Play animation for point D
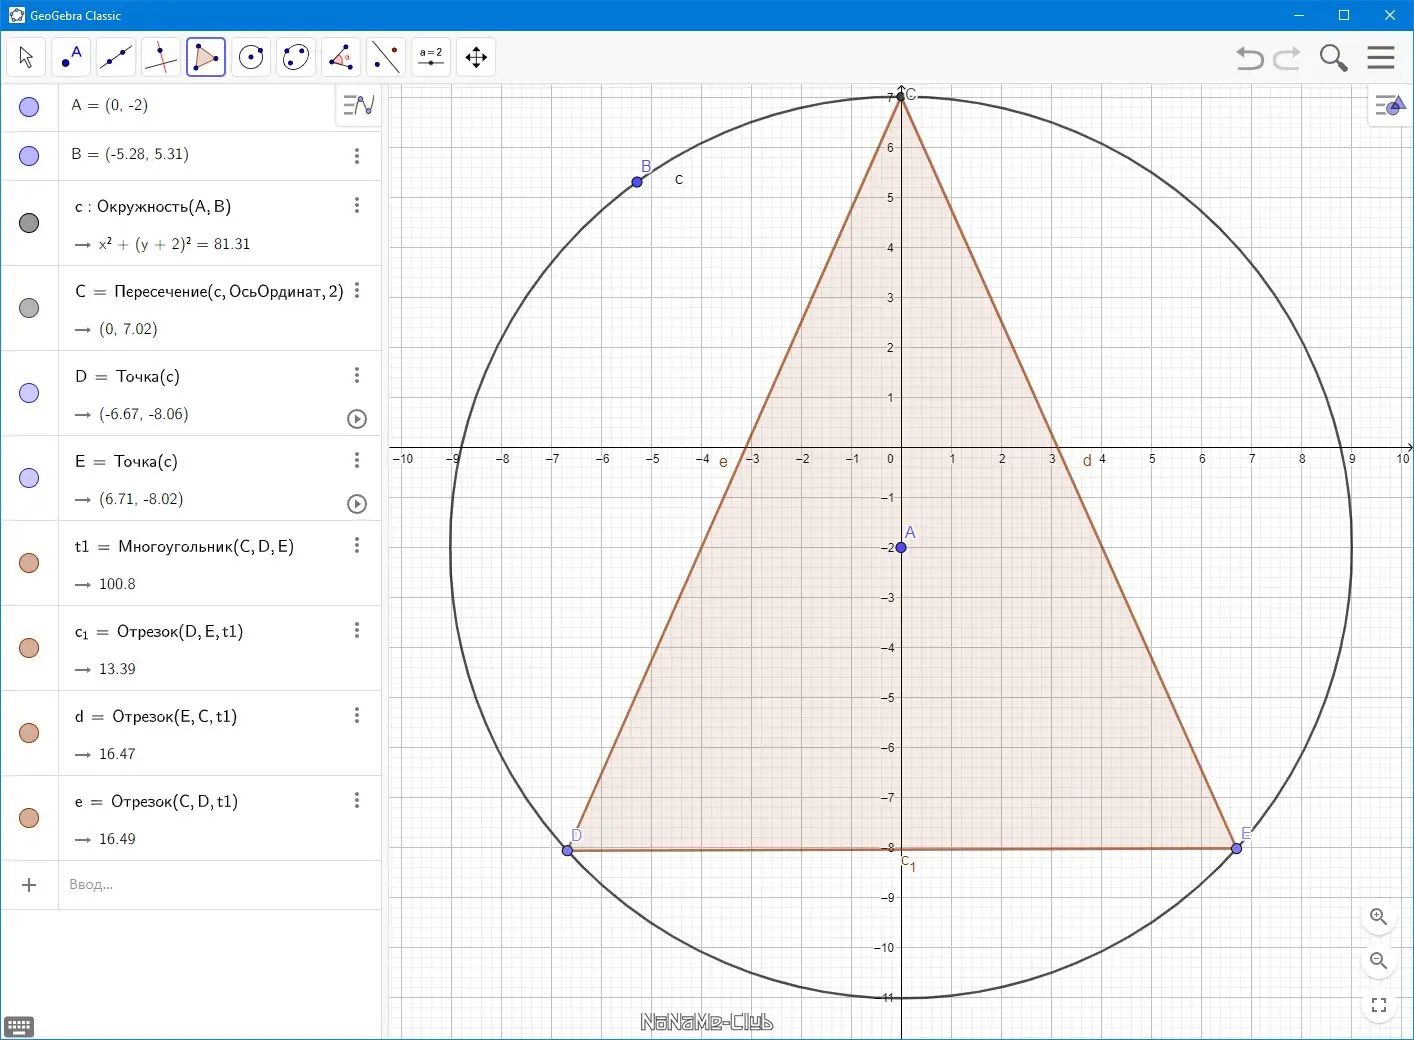 coord(357,419)
